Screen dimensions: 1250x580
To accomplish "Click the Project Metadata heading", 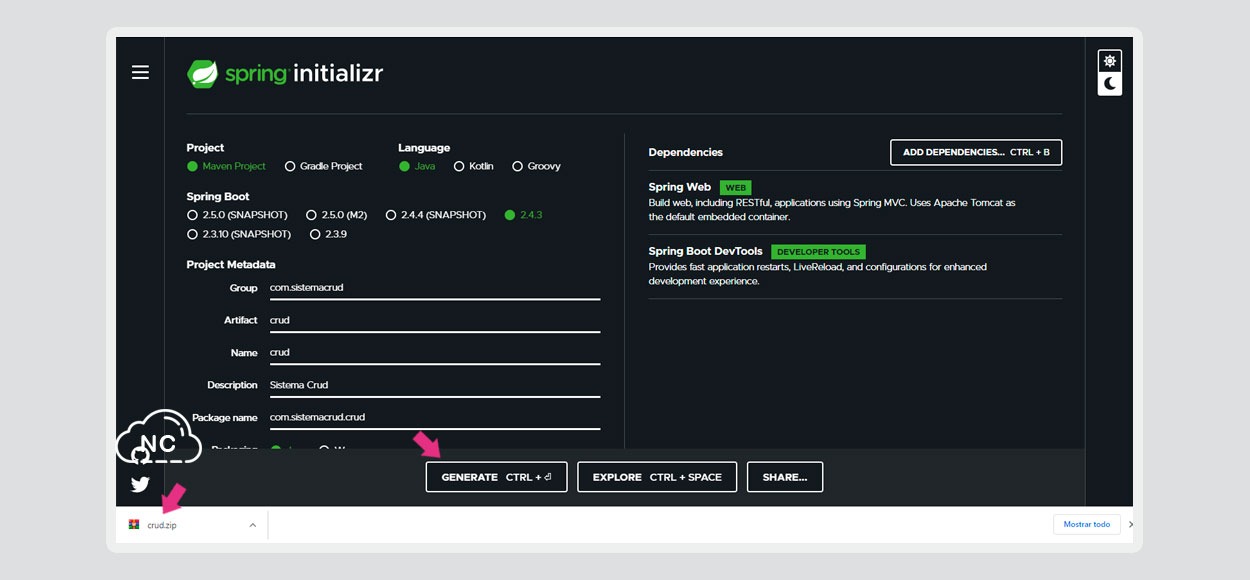I will (231, 264).
